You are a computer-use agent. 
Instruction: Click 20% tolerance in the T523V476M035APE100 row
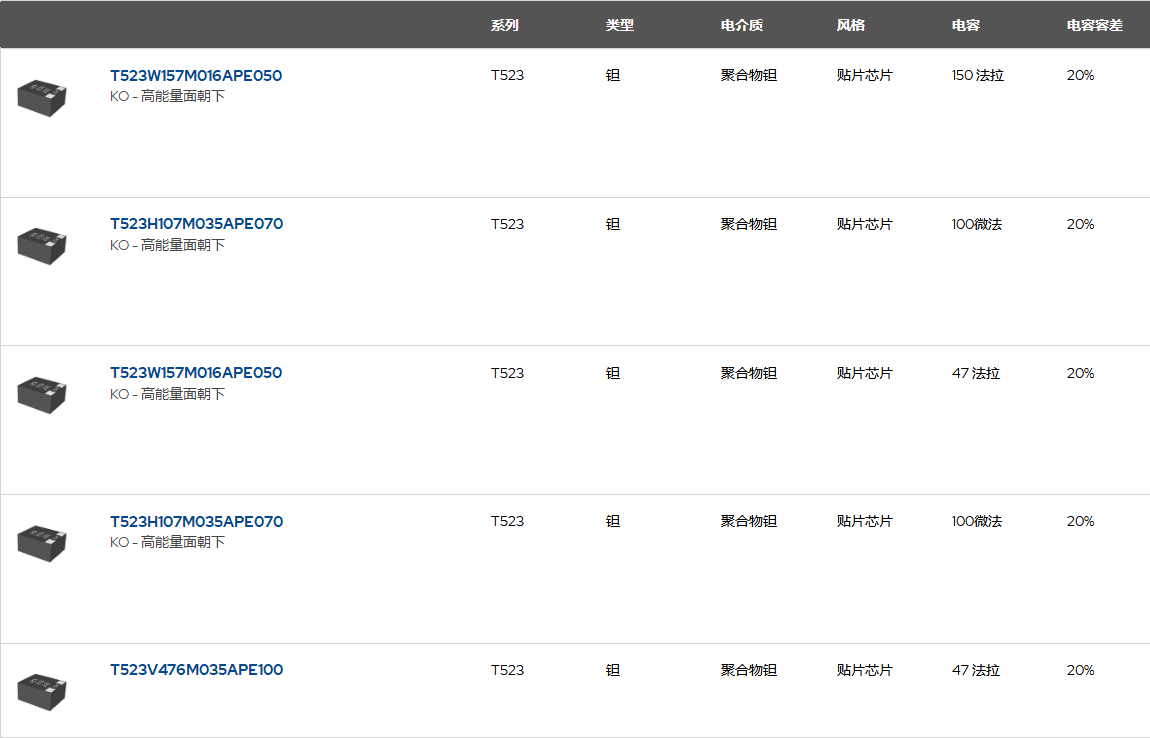click(x=1080, y=670)
